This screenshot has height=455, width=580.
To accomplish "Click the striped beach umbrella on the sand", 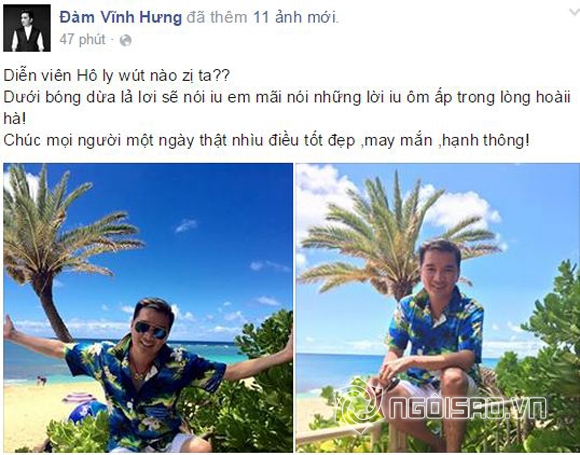I will click(79, 398).
